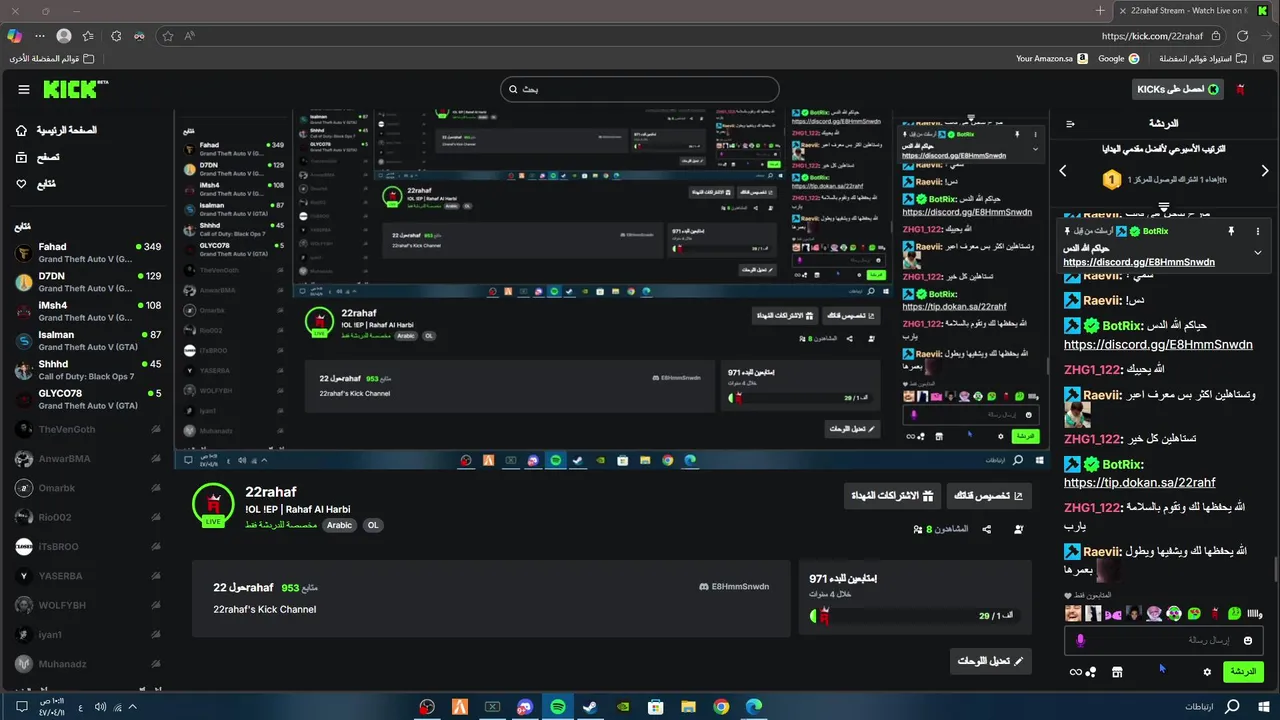
Task: Click the viewers count with 8
Action: click(940, 529)
